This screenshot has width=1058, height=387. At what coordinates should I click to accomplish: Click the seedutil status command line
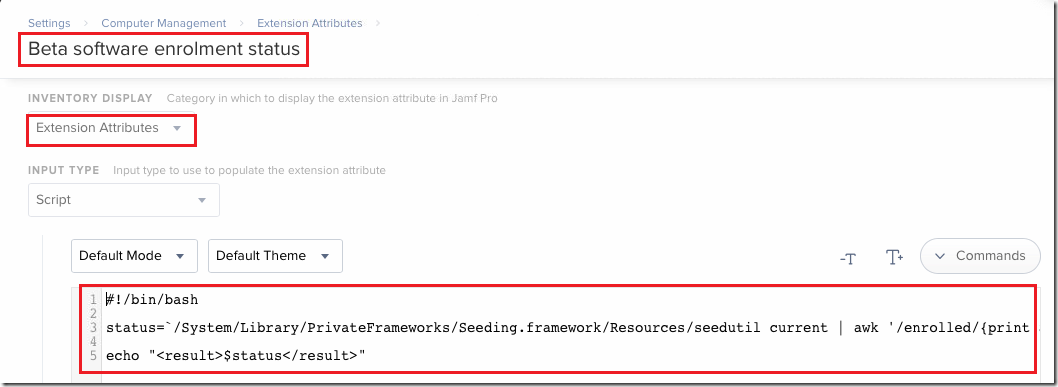click(567, 328)
